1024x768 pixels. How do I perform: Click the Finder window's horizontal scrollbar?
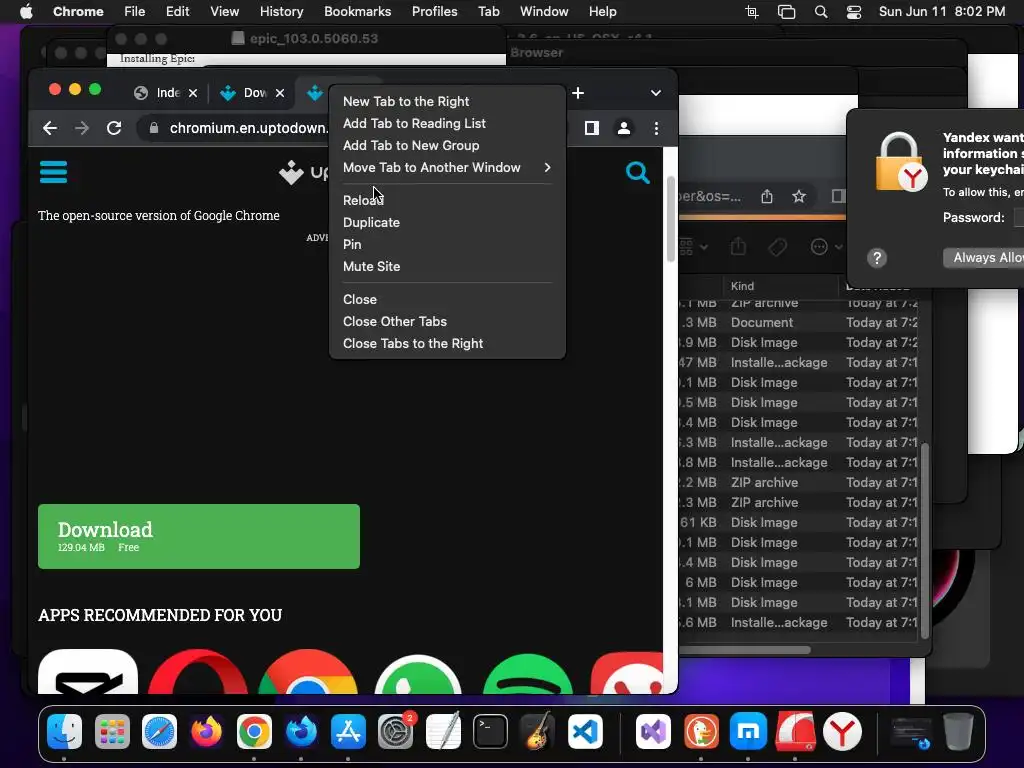(744, 650)
